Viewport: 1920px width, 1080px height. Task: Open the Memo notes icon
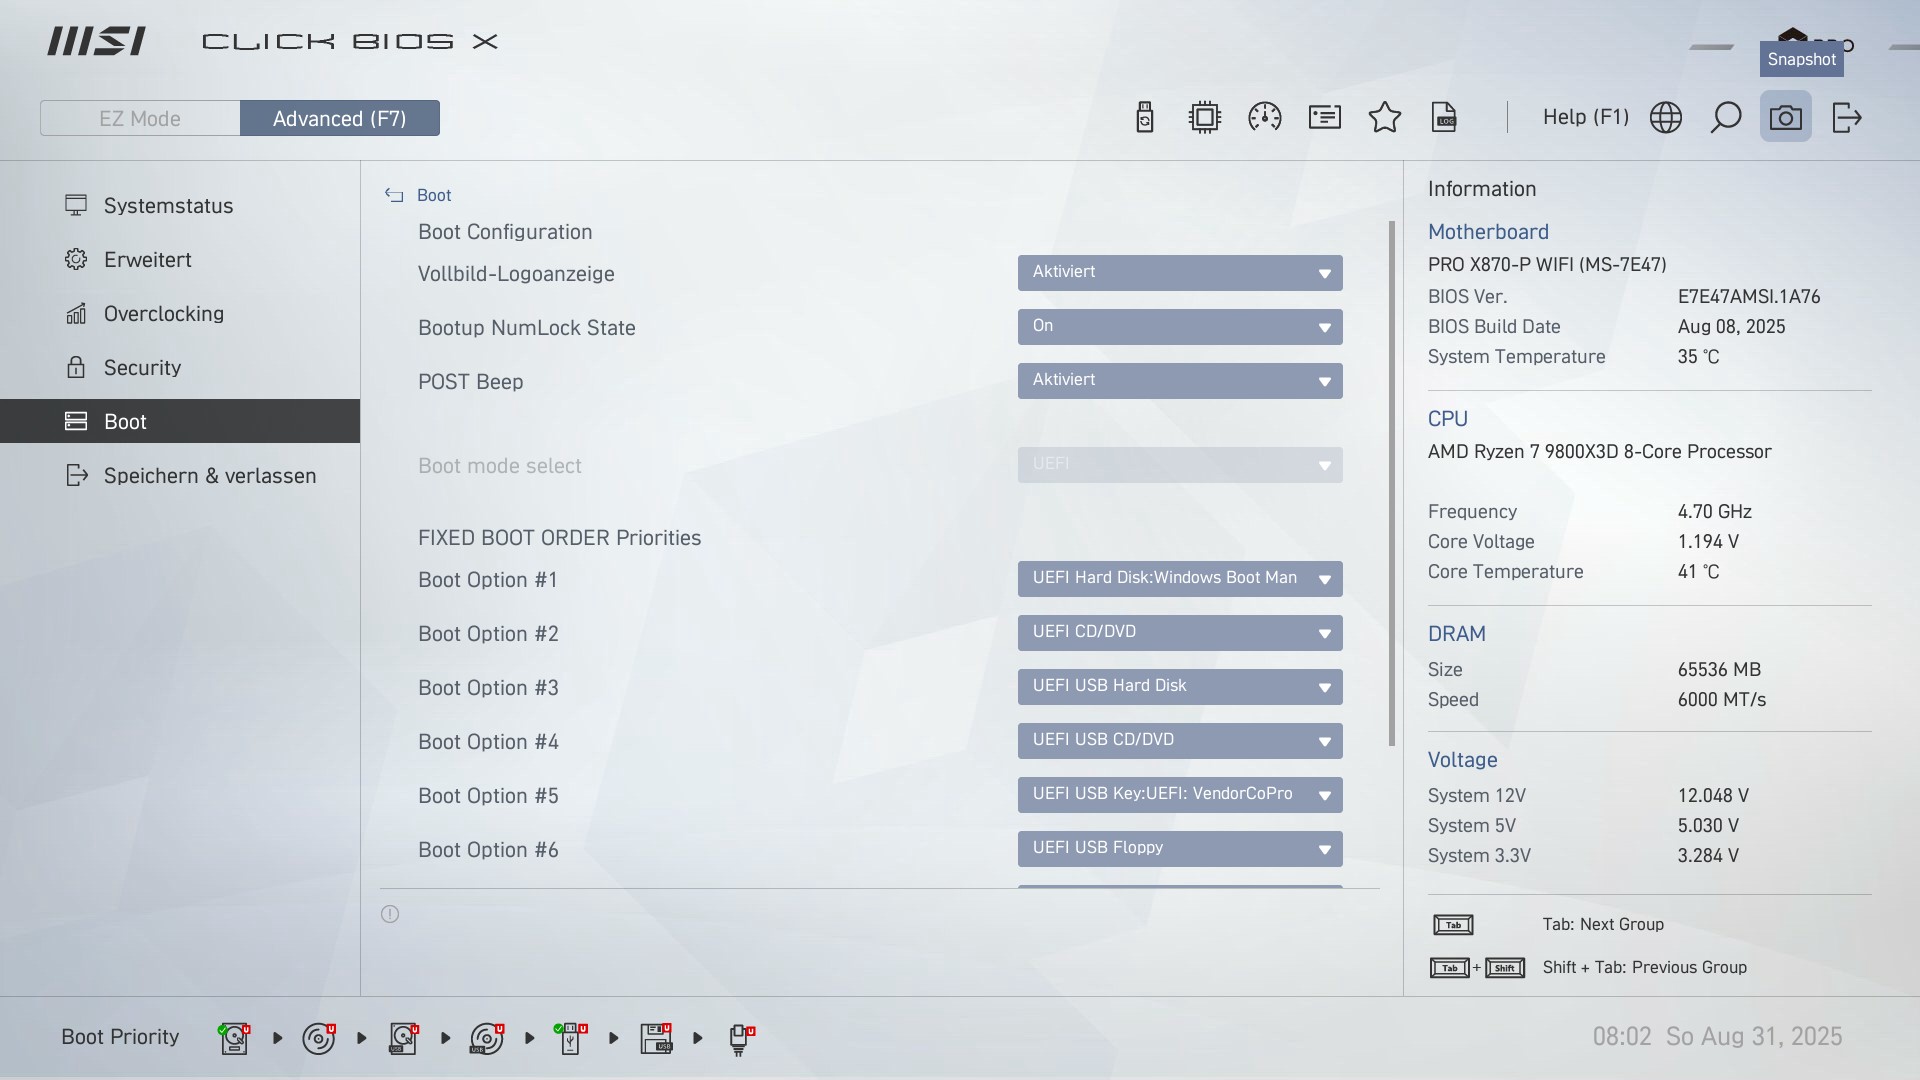coord(1324,117)
